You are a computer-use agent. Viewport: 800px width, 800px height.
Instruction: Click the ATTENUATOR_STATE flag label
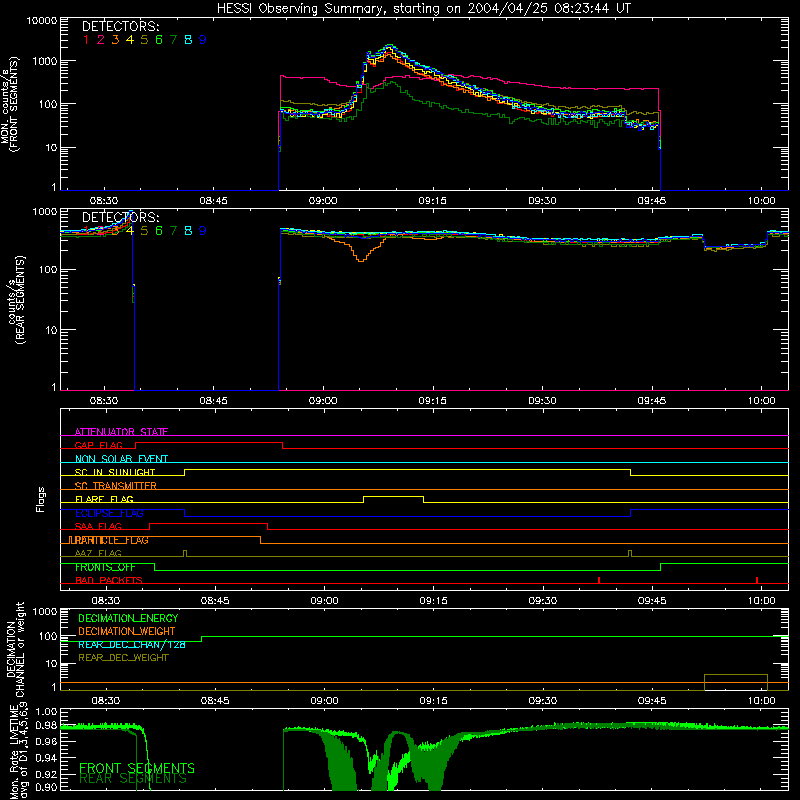pyautogui.click(x=121, y=432)
